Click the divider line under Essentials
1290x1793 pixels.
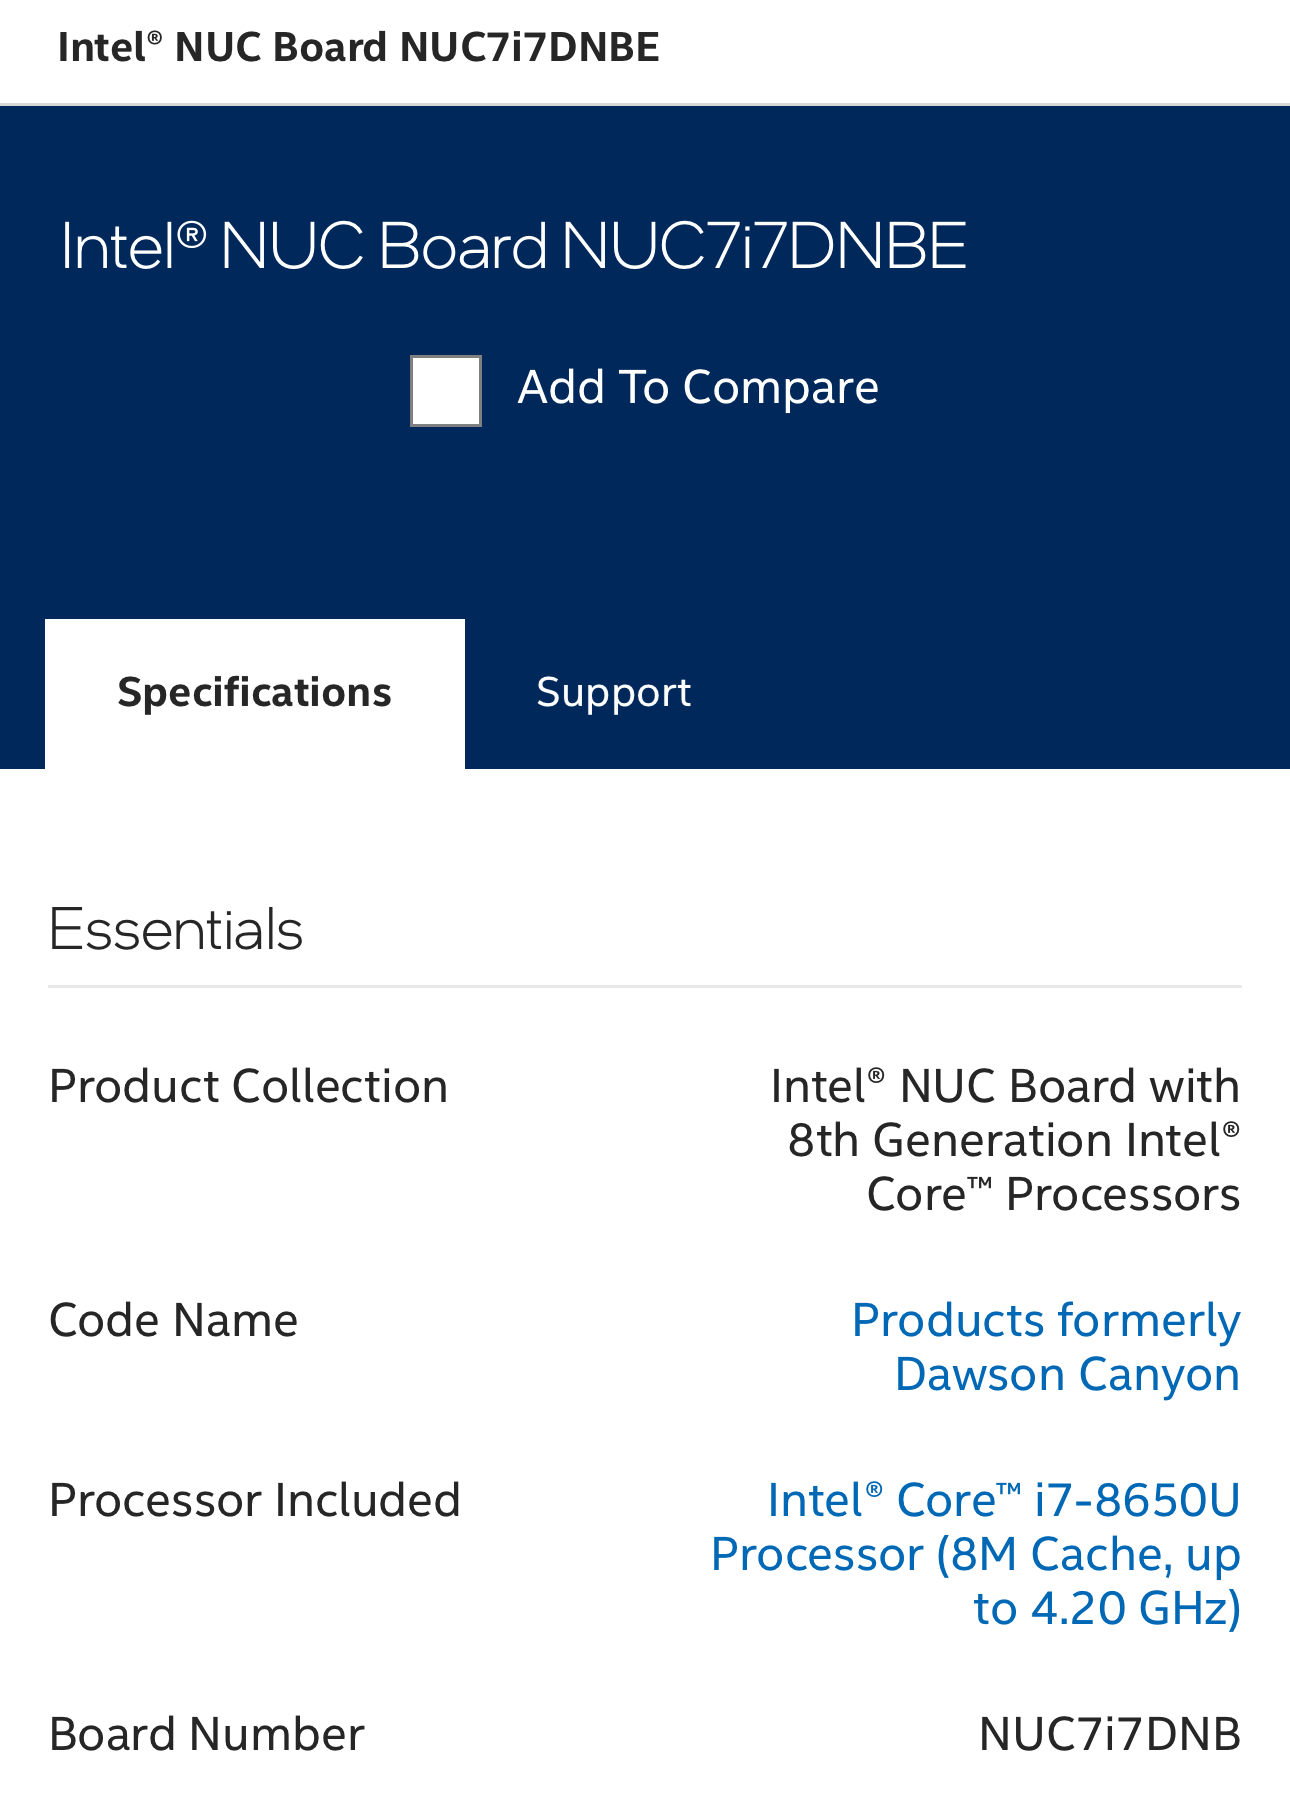pos(645,987)
